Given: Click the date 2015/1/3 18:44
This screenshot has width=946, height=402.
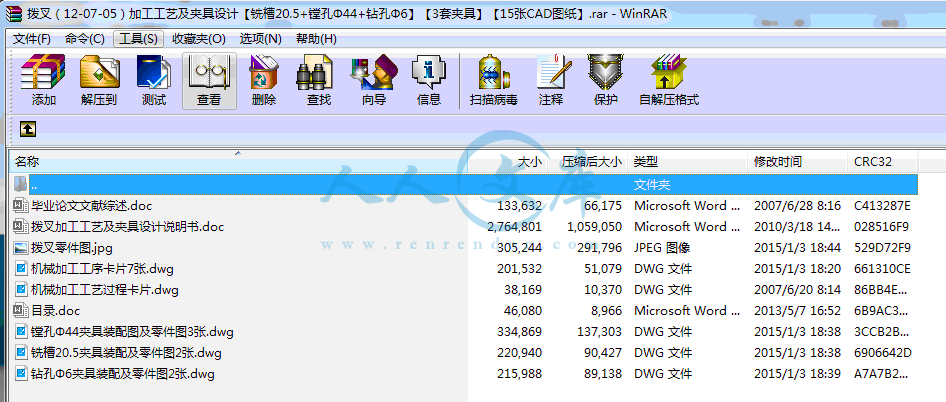Looking at the screenshot, I should pyautogui.click(x=798, y=247).
